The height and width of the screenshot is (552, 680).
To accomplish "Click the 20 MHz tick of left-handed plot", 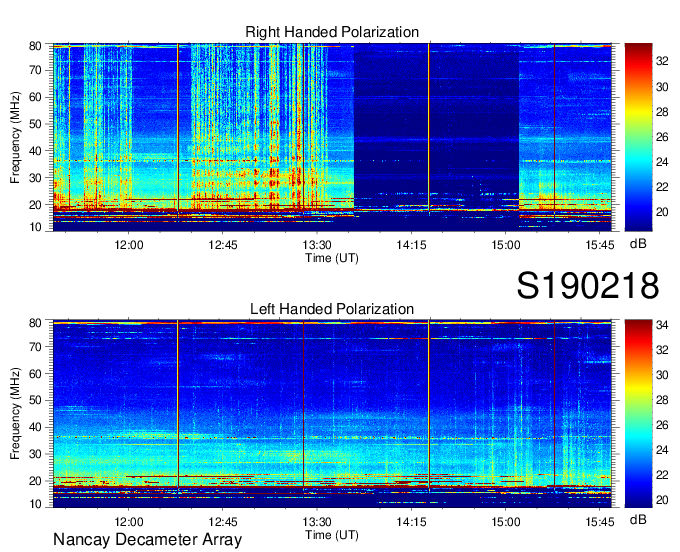I will click(35, 481).
